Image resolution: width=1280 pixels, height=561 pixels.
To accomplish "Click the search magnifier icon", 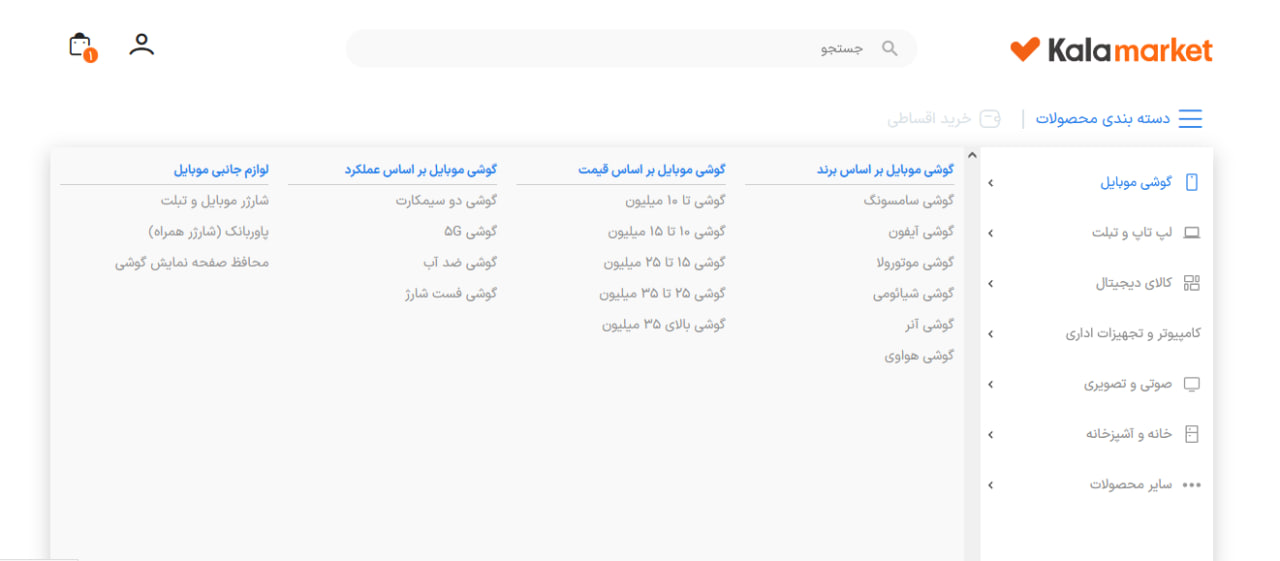I will 889,48.
